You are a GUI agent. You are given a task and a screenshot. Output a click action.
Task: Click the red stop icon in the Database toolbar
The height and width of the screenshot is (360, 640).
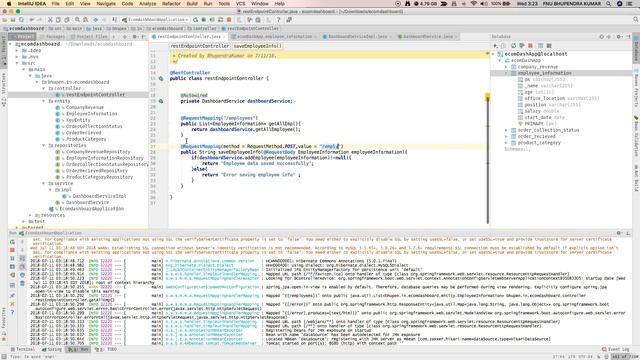tap(531, 46)
